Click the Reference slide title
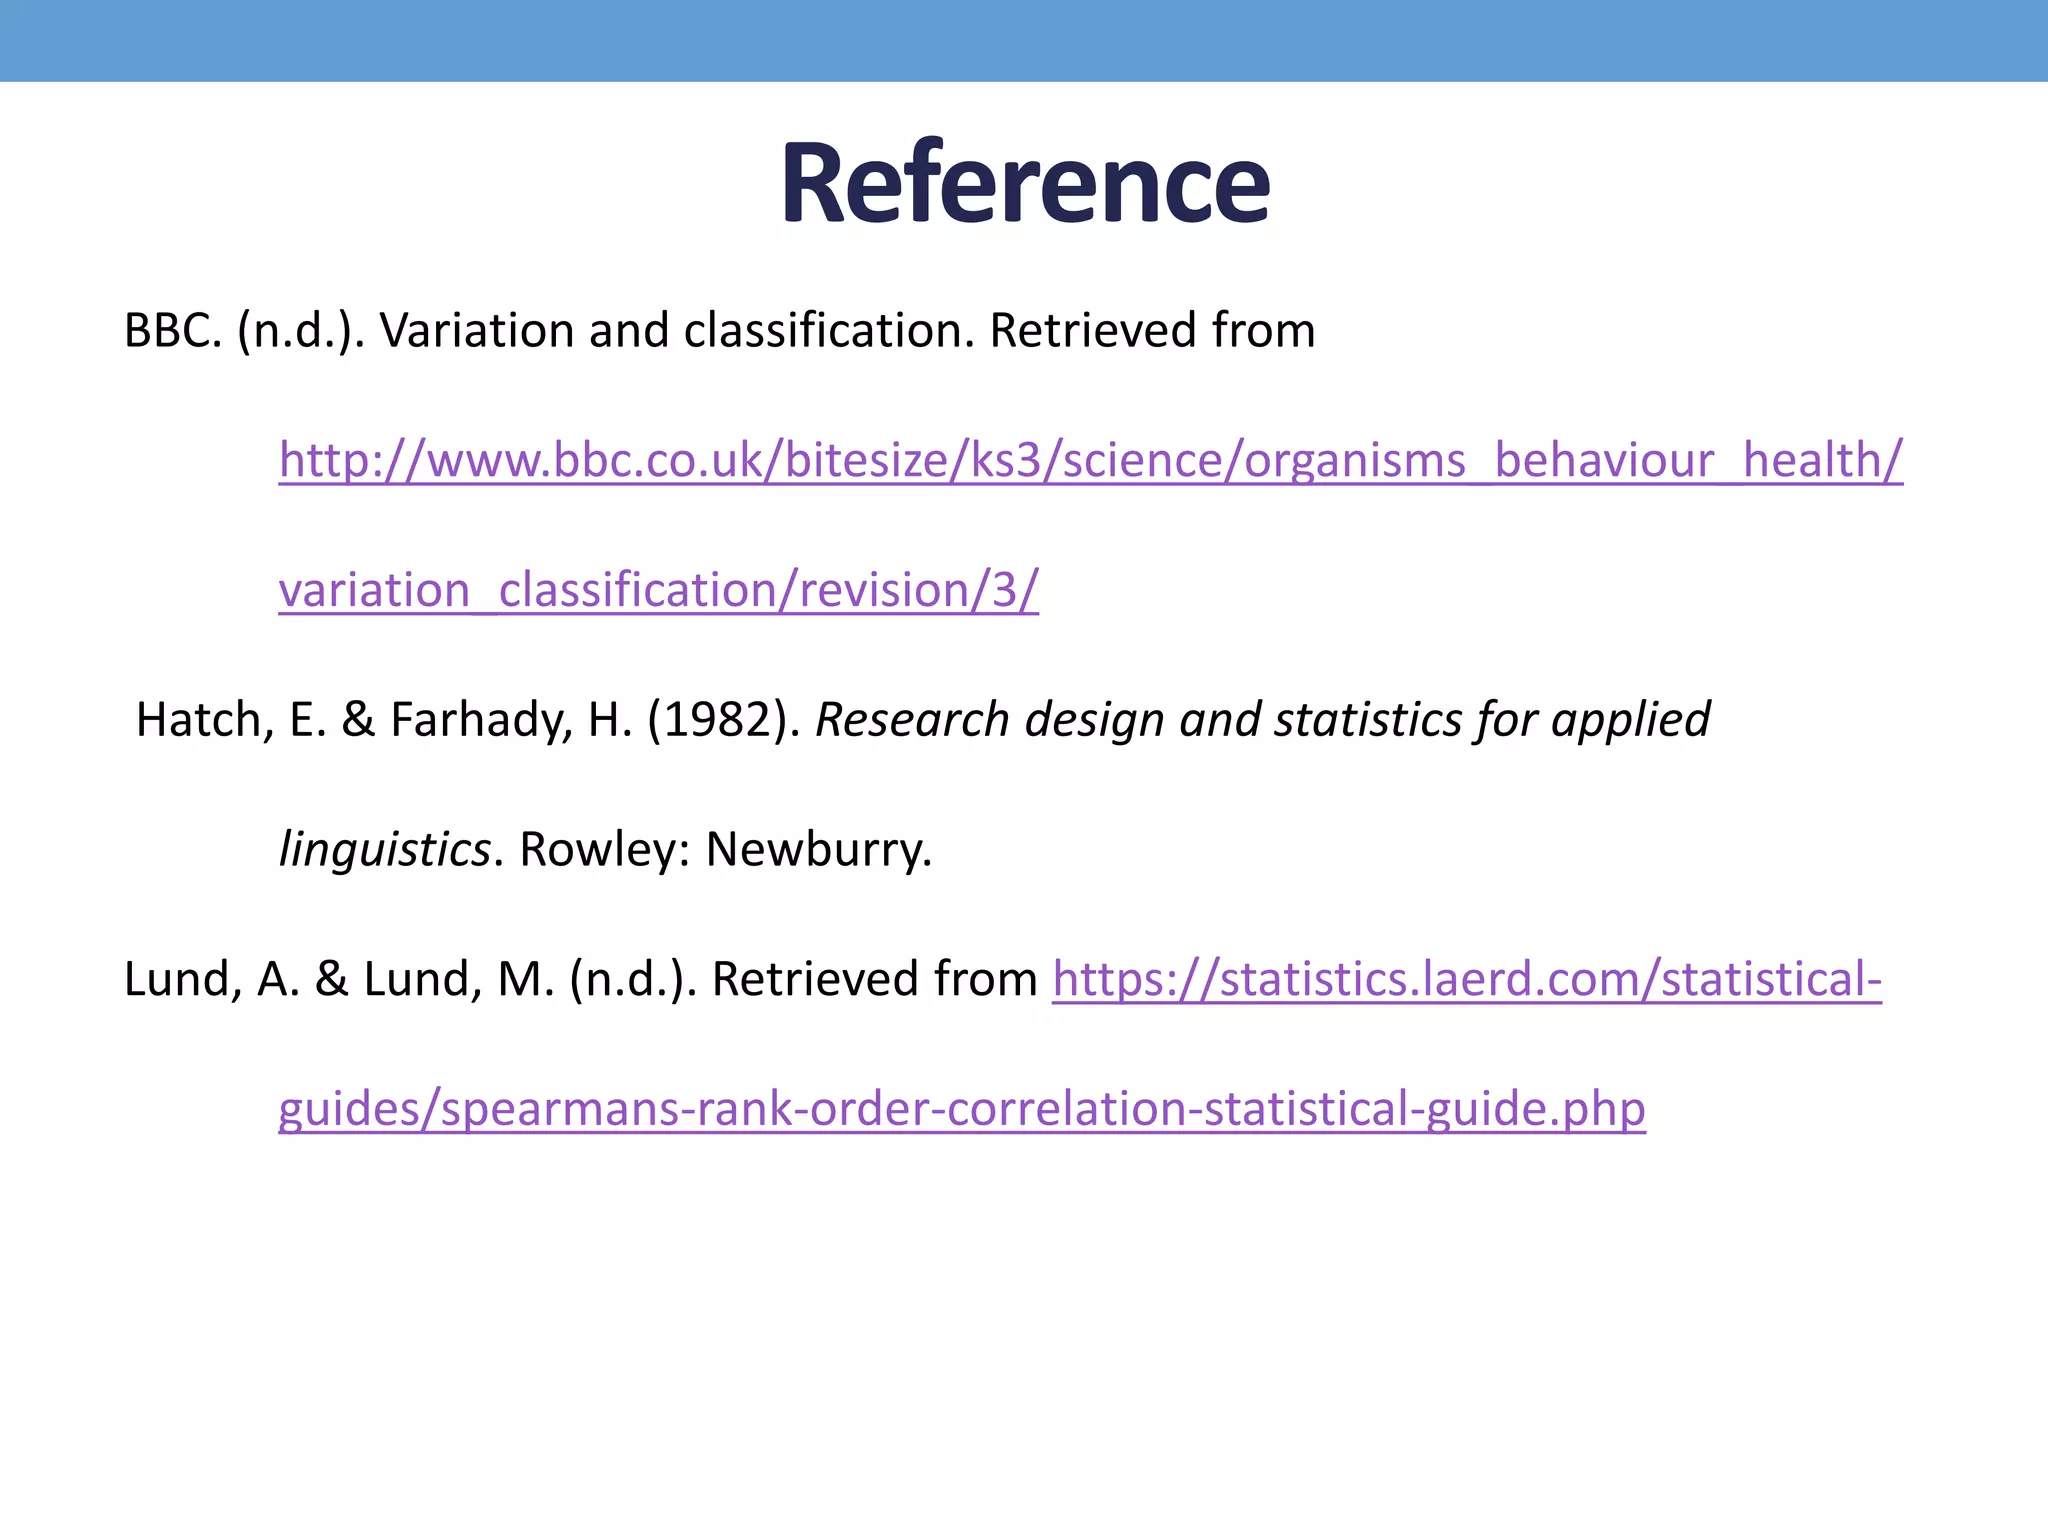 [1025, 184]
